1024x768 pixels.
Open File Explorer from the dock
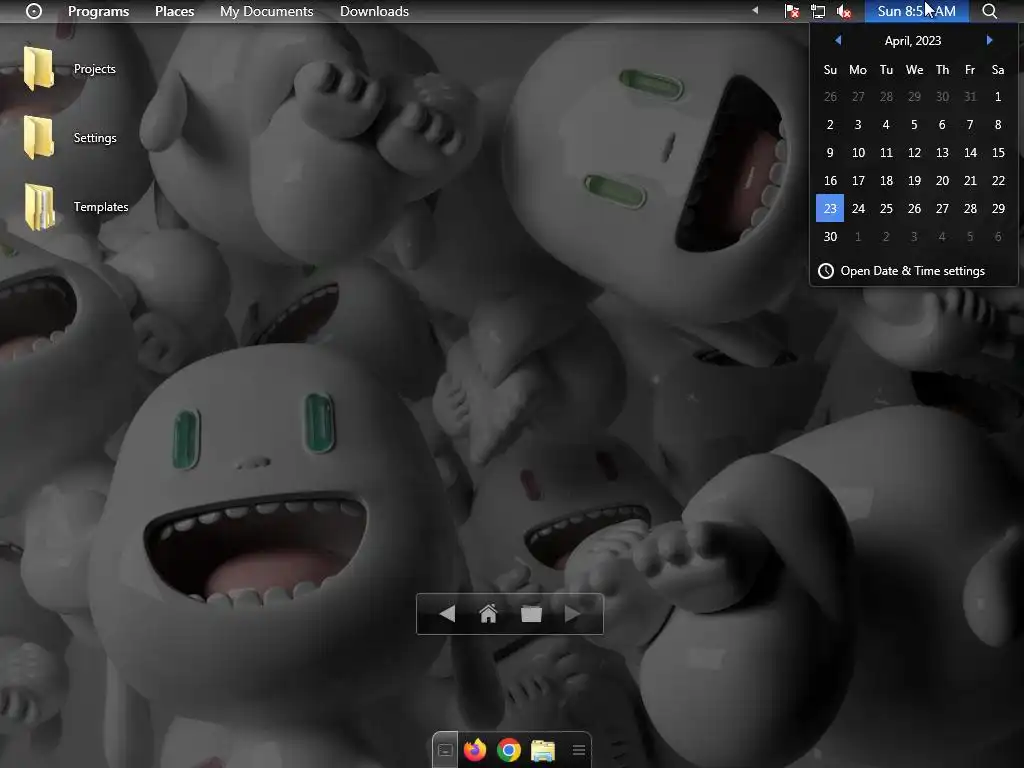click(x=543, y=750)
